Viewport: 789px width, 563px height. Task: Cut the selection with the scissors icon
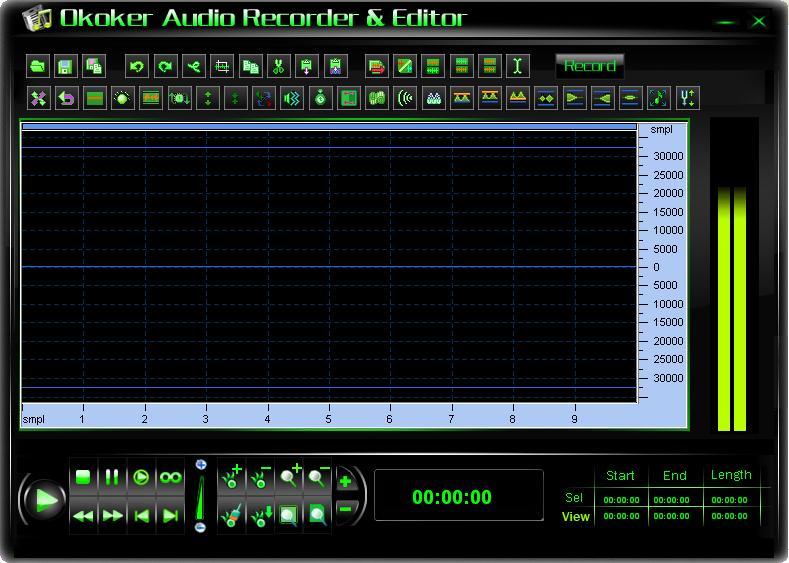(279, 66)
